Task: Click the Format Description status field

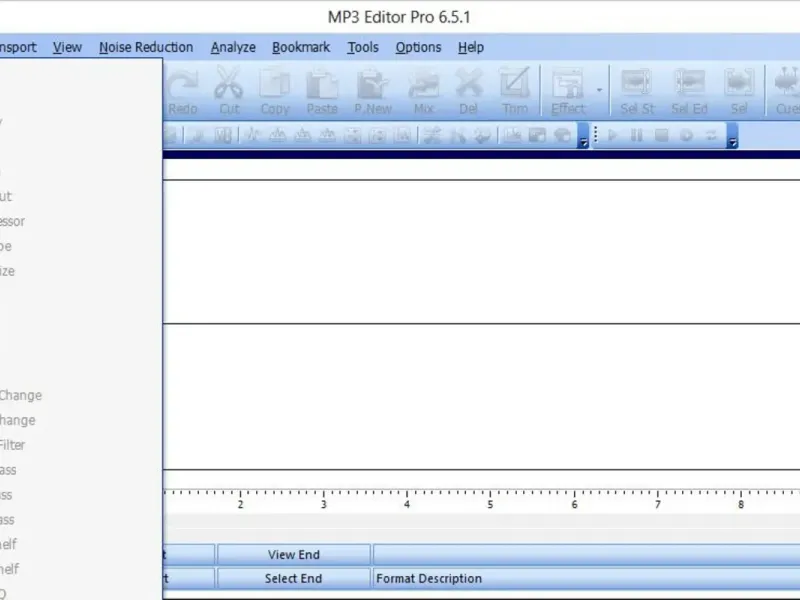Action: (x=587, y=578)
